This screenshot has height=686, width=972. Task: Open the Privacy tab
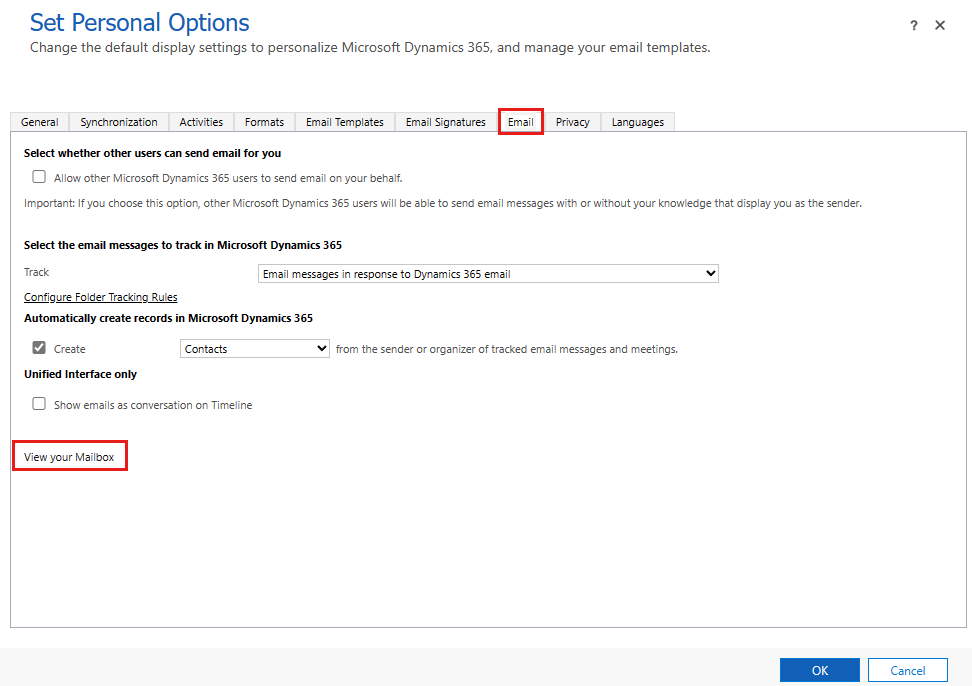573,122
